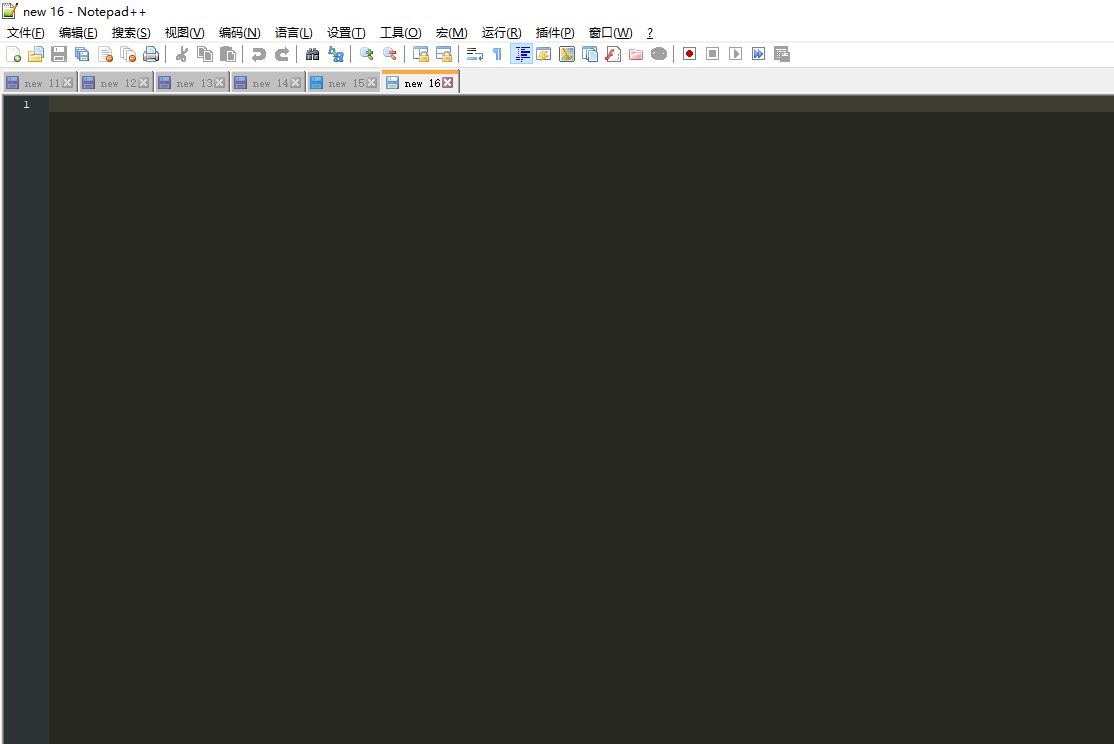Switch to the new 13 tab
The width and height of the screenshot is (1114, 744).
pos(192,83)
